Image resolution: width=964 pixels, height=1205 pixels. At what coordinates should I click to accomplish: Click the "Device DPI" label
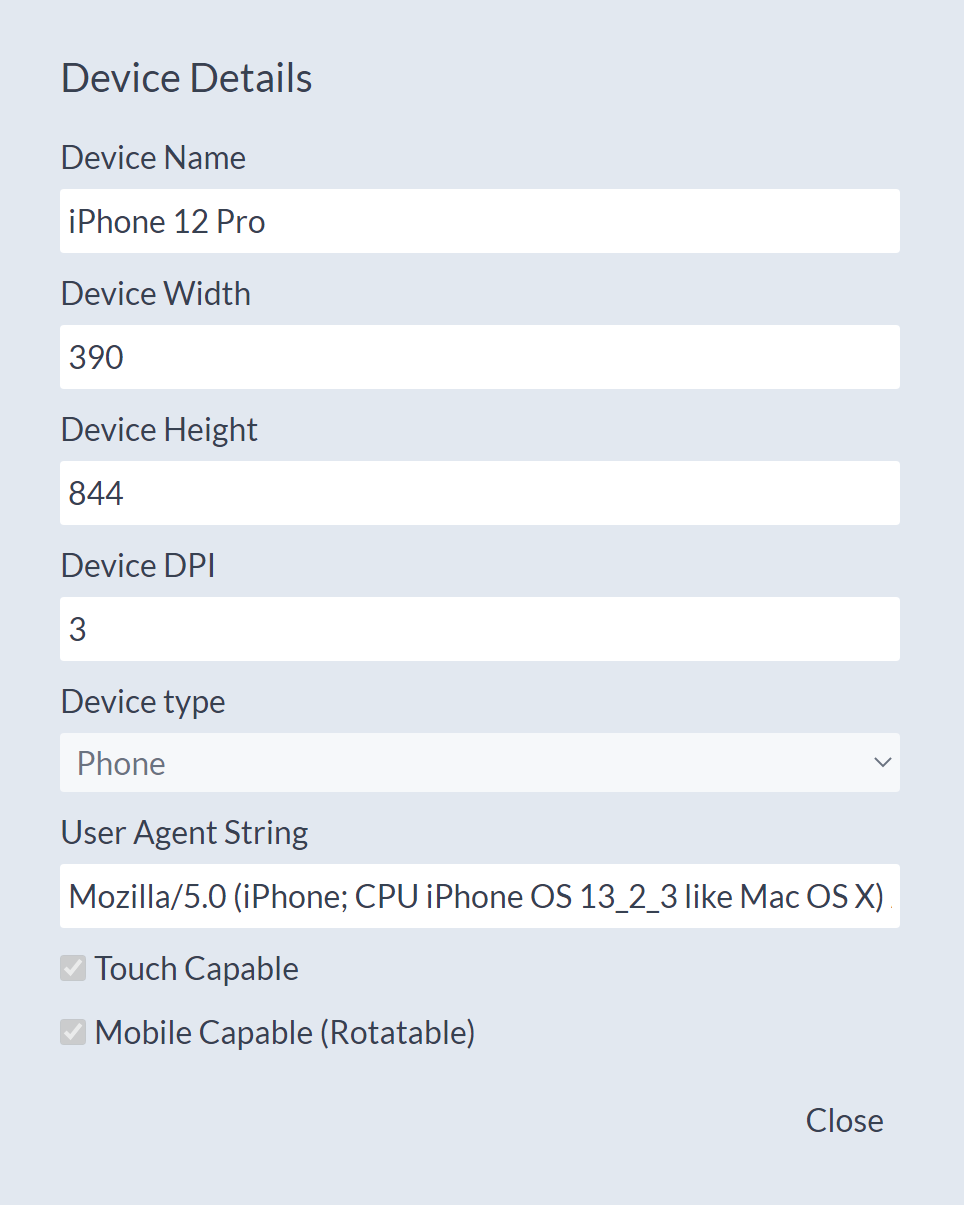138,566
